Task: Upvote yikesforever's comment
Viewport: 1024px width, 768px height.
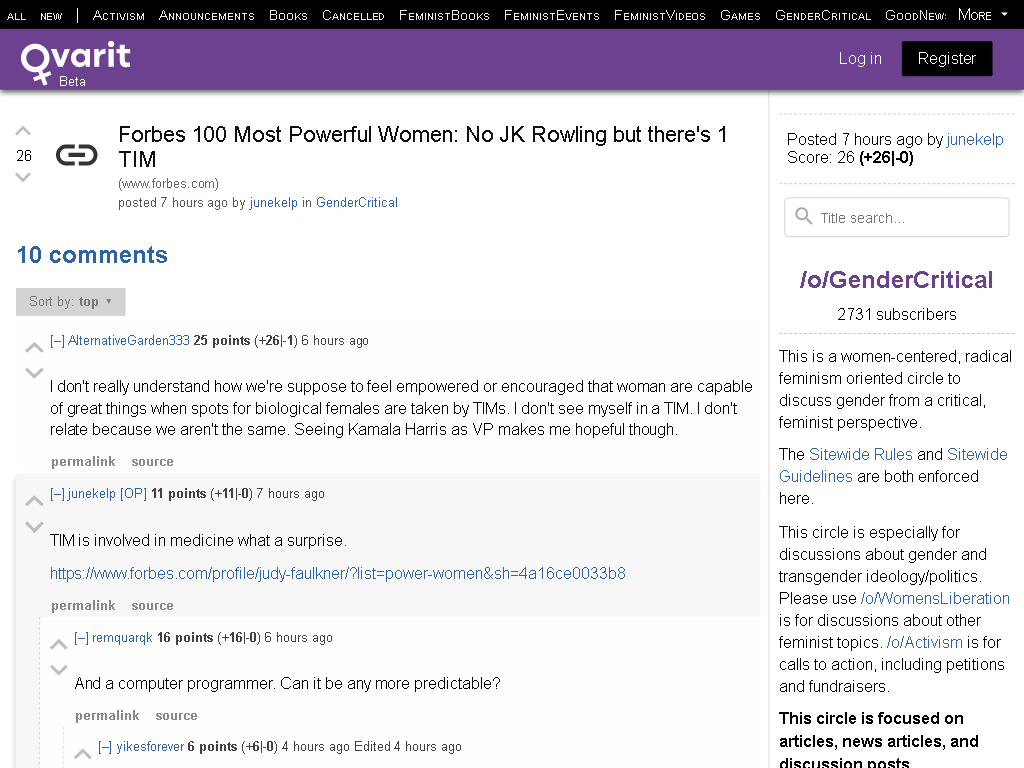Action: pyautogui.click(x=82, y=754)
